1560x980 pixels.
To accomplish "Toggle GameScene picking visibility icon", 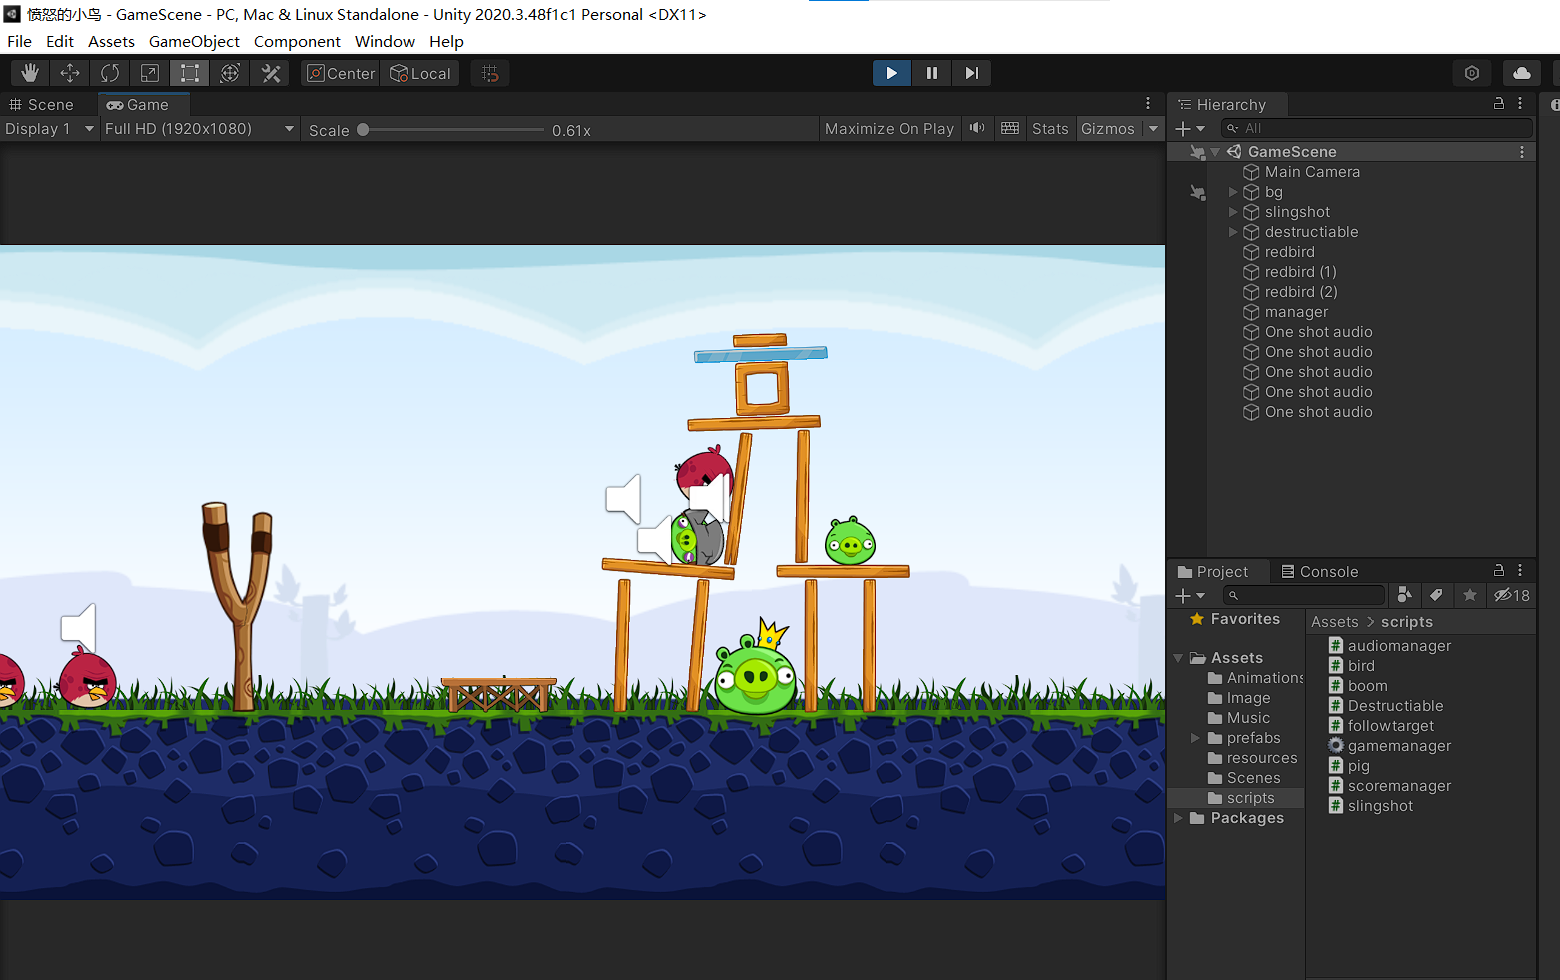I will tap(1197, 152).
